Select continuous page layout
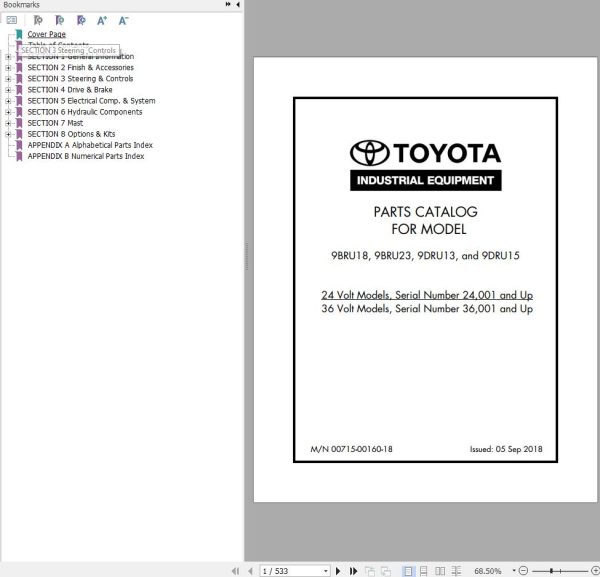The width and height of the screenshot is (600, 577). point(424,571)
